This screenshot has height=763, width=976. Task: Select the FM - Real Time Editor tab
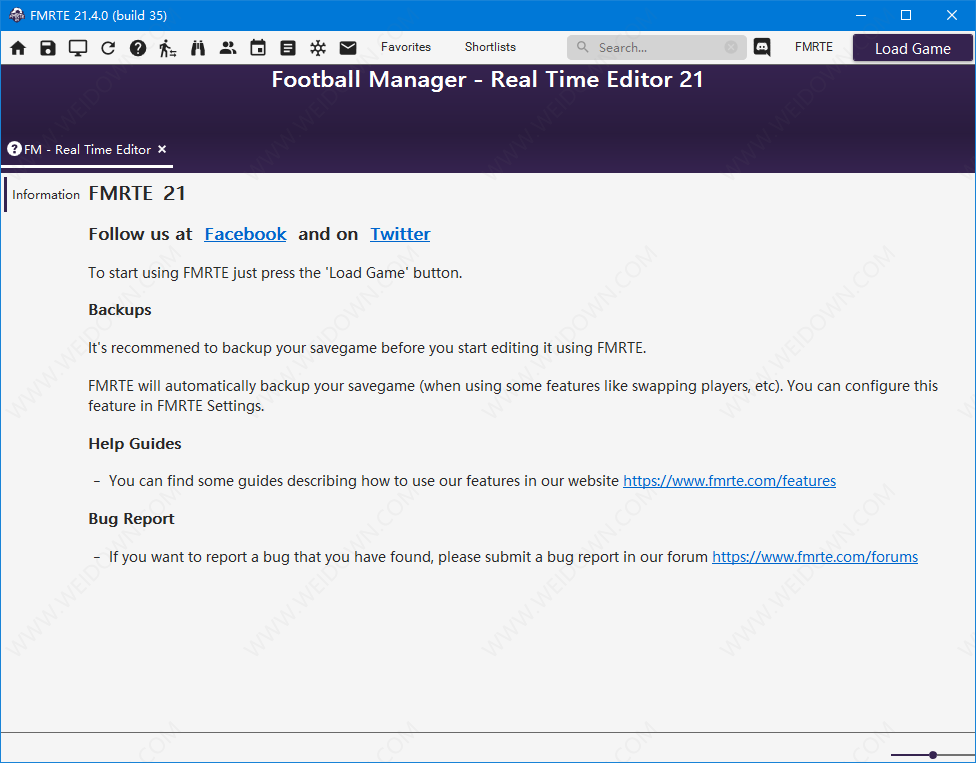[87, 149]
